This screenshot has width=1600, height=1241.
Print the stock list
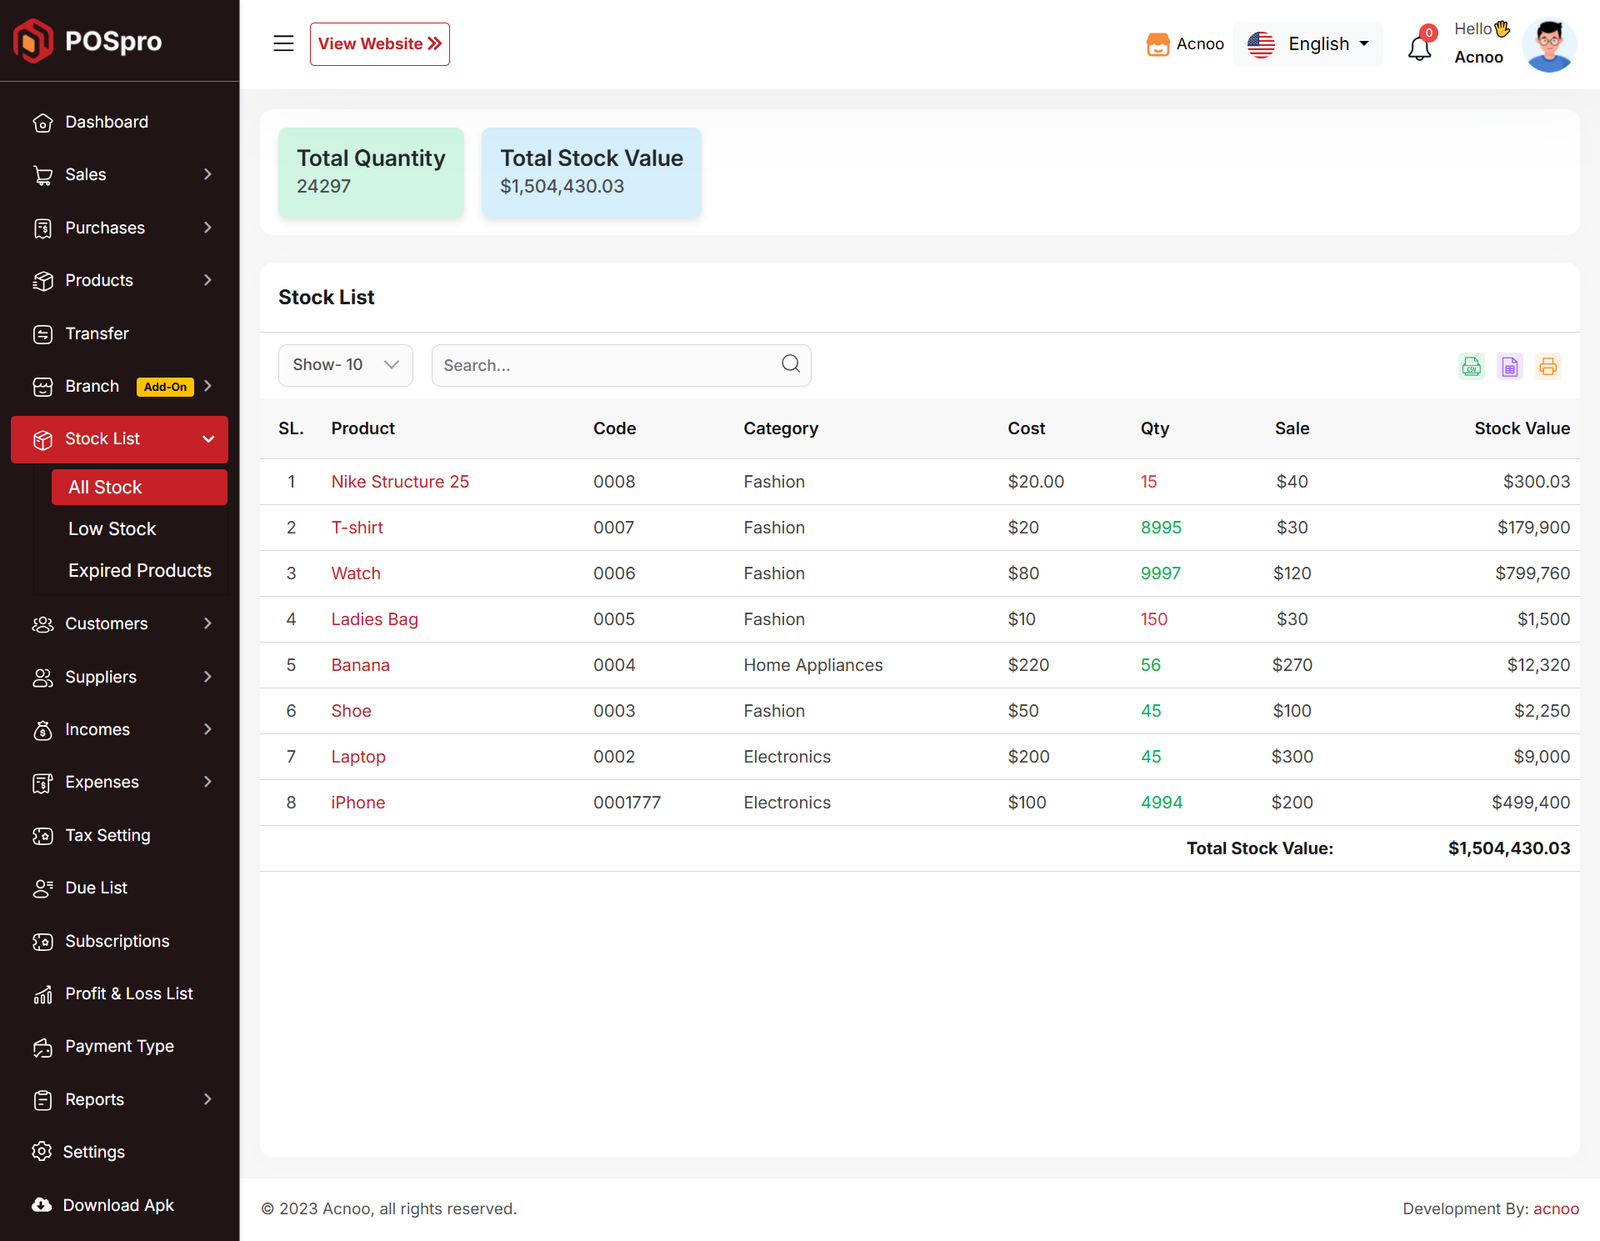[x=1547, y=366]
